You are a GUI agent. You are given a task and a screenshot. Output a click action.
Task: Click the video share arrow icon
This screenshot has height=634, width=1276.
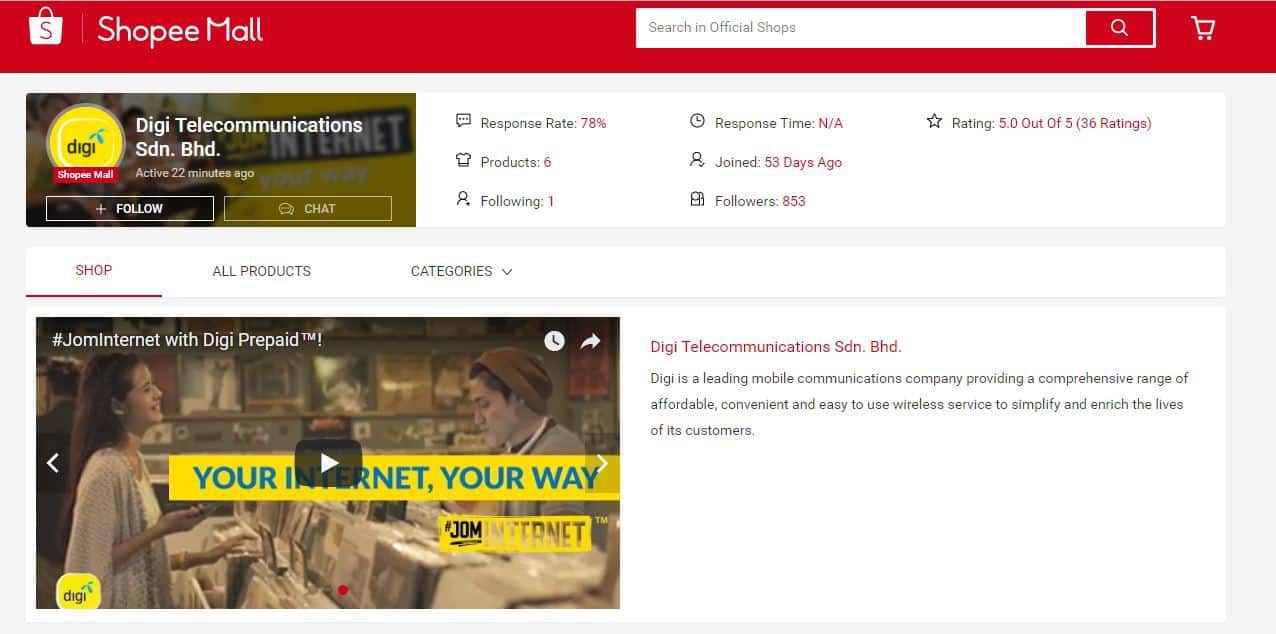pyautogui.click(x=590, y=341)
